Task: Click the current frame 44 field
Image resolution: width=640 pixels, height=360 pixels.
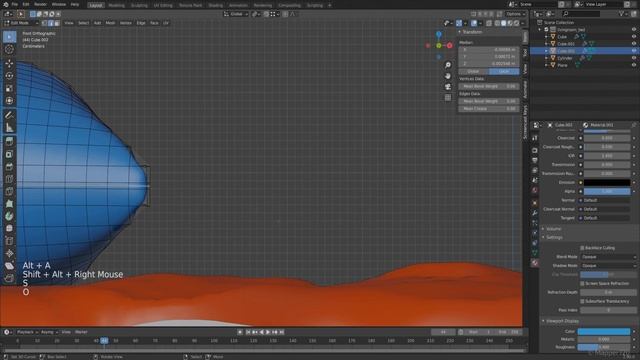Action: coord(443,332)
